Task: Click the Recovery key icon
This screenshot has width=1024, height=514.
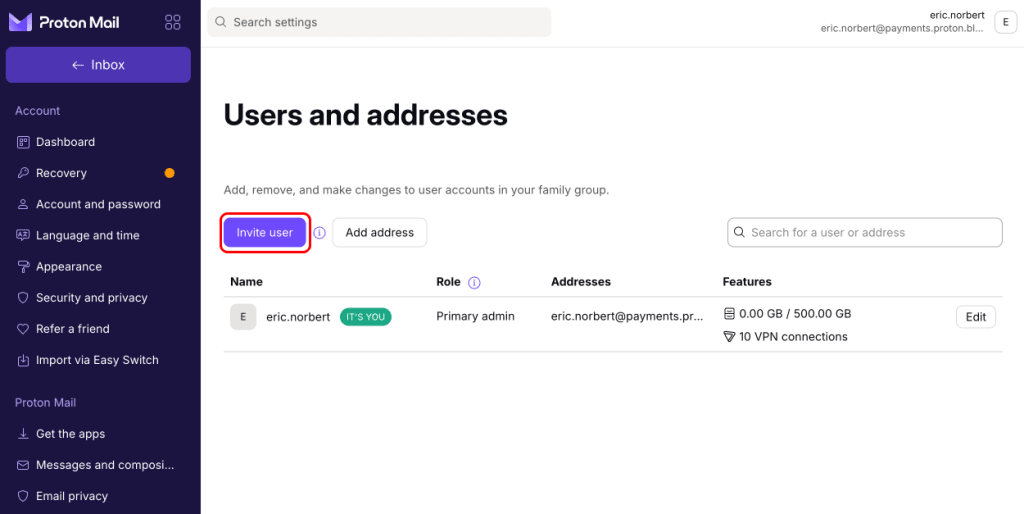Action: pyautogui.click(x=23, y=173)
